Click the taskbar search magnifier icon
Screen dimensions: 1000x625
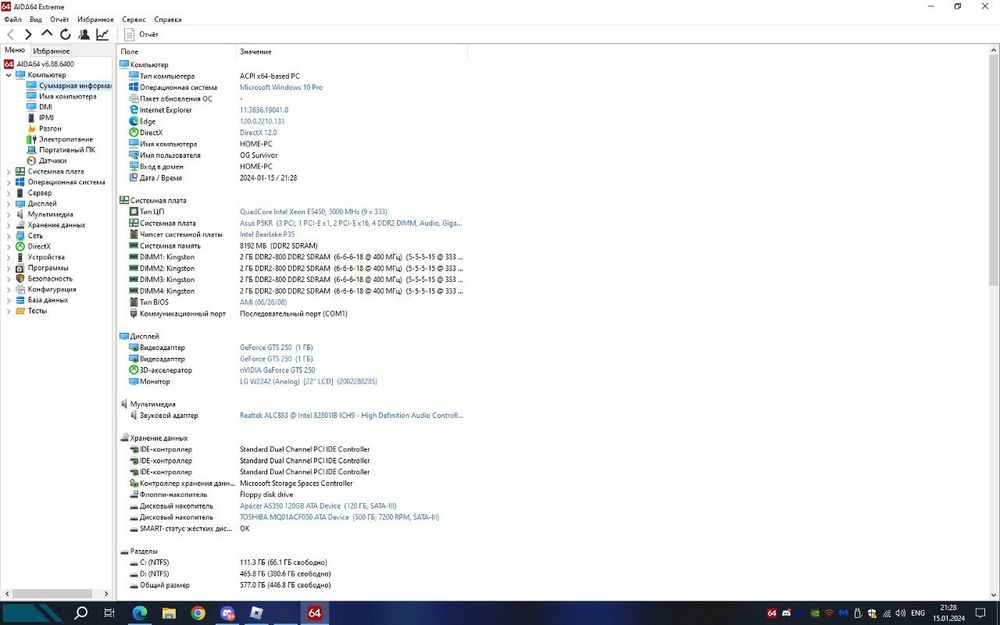[81, 613]
